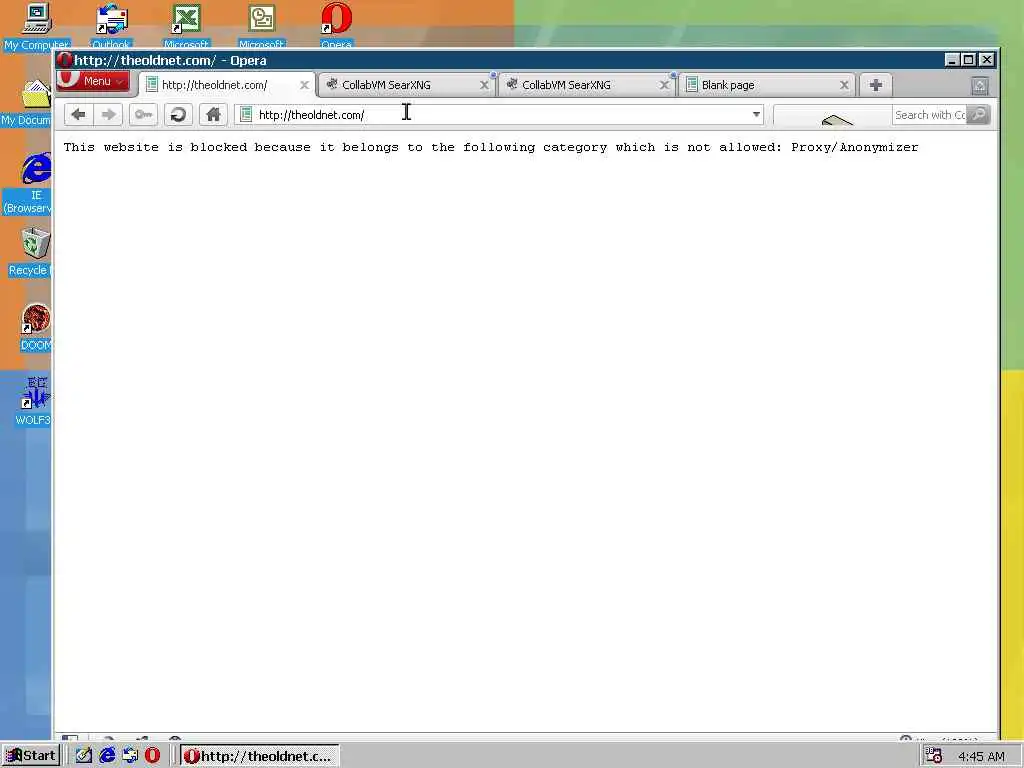Open the password wand key icon
Viewport: 1024px width, 768px height.
[x=143, y=115]
